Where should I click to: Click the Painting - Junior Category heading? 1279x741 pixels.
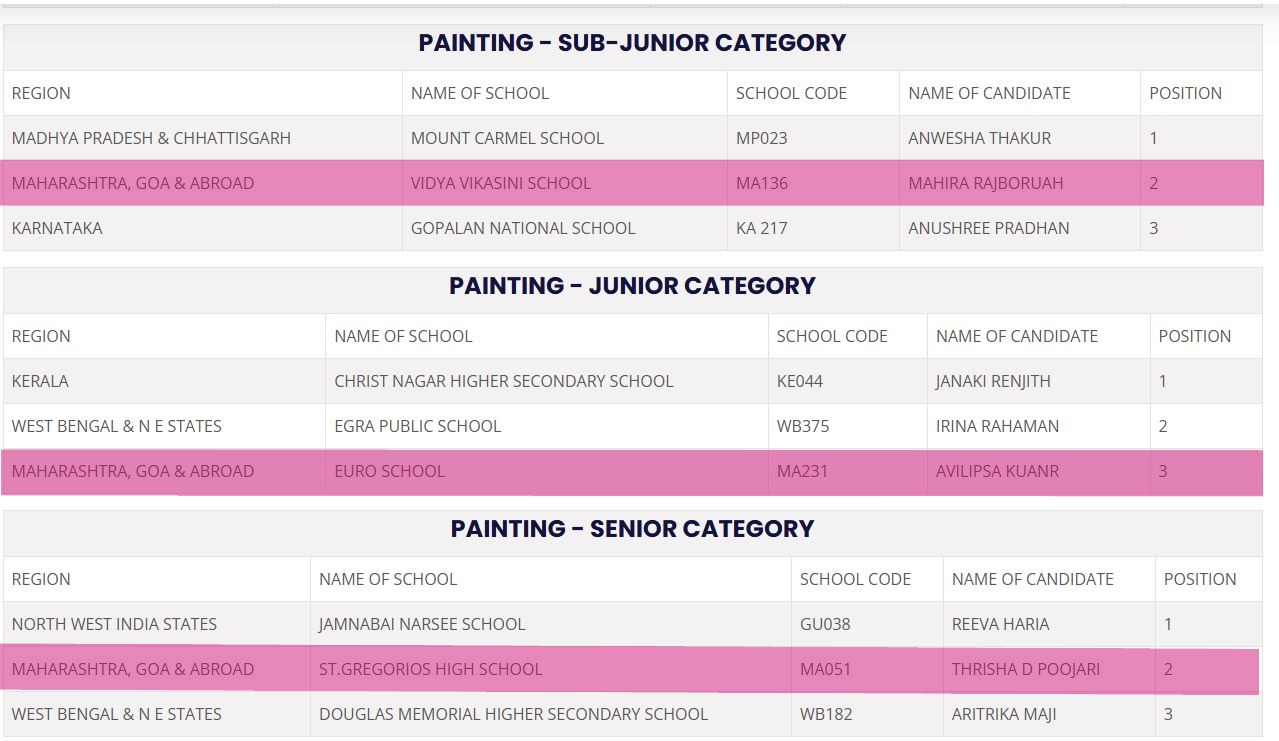point(632,286)
